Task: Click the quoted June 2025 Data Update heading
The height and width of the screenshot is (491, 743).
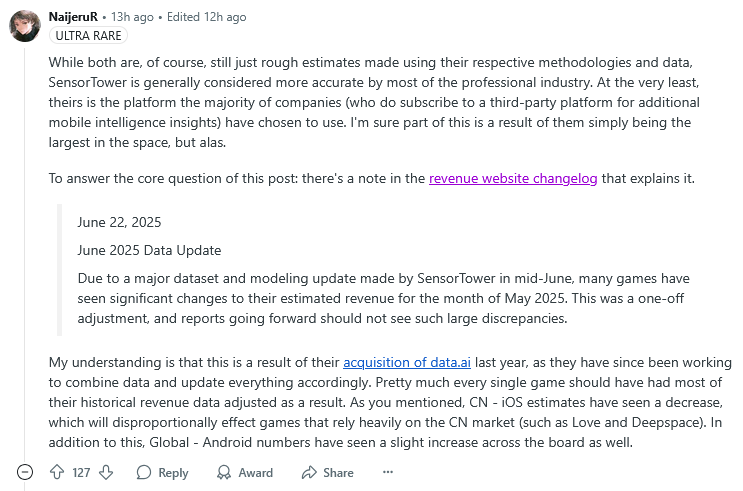Action: click(149, 250)
